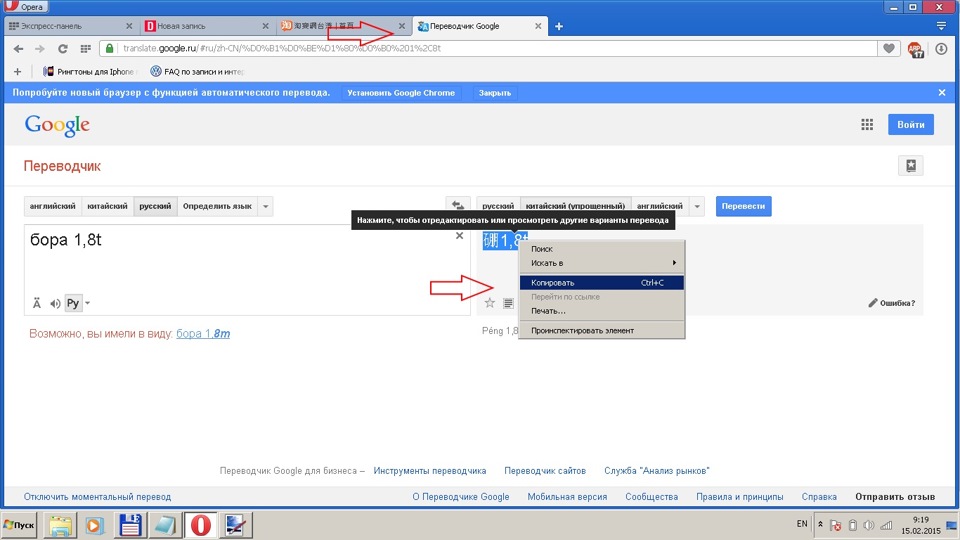Open the floppy disk app in the taskbar
Viewport: 960px width, 540px height.
[x=130, y=525]
